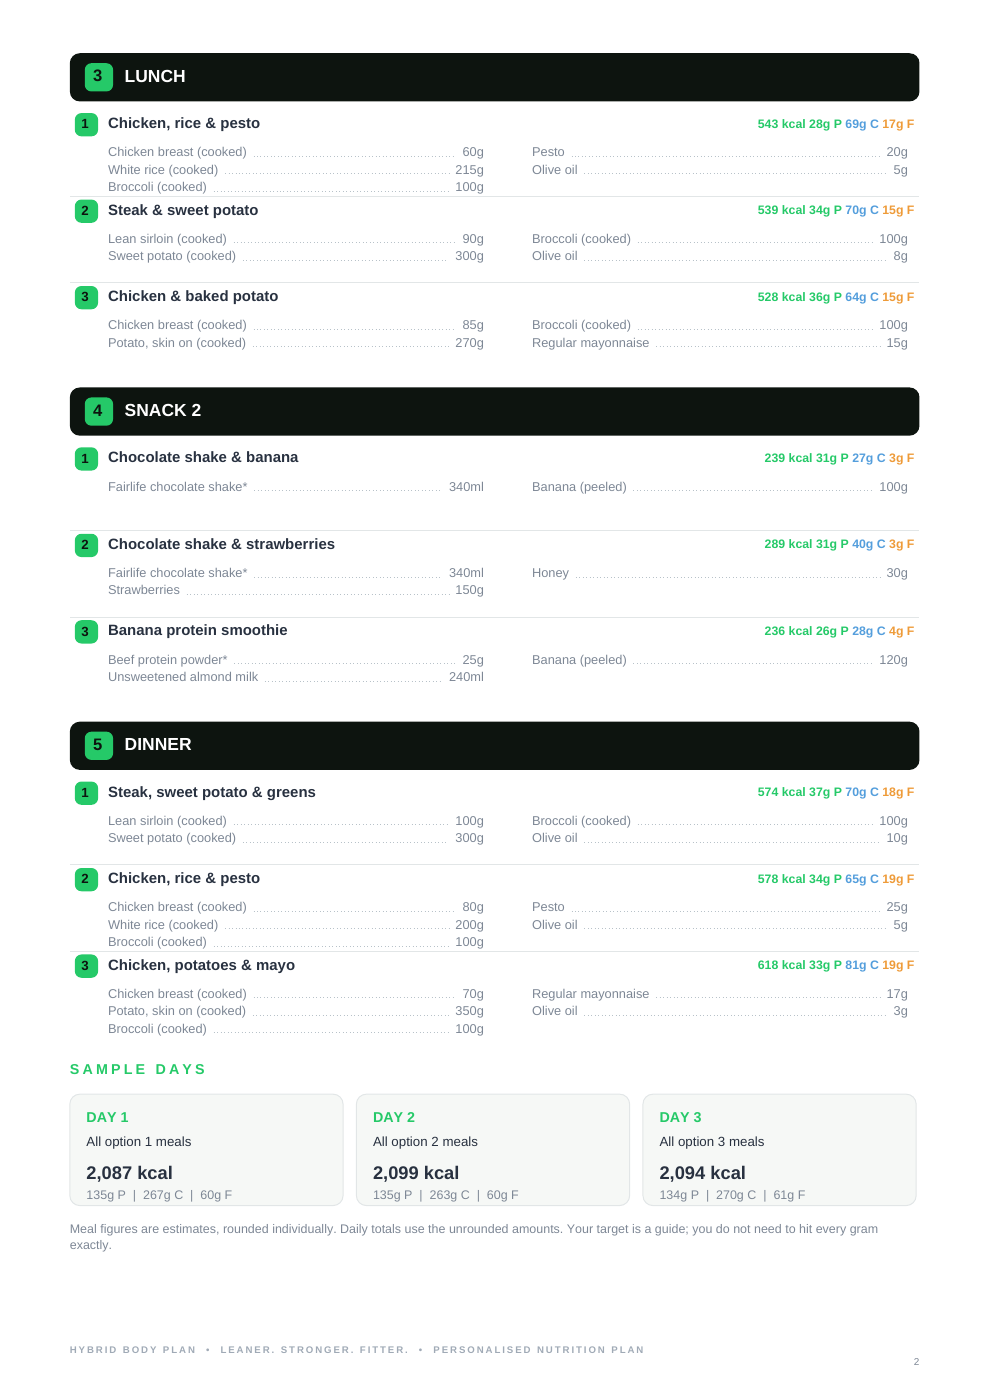Select option 3 badge beside Banana protein smoothie
990x1400 pixels.
tap(86, 632)
